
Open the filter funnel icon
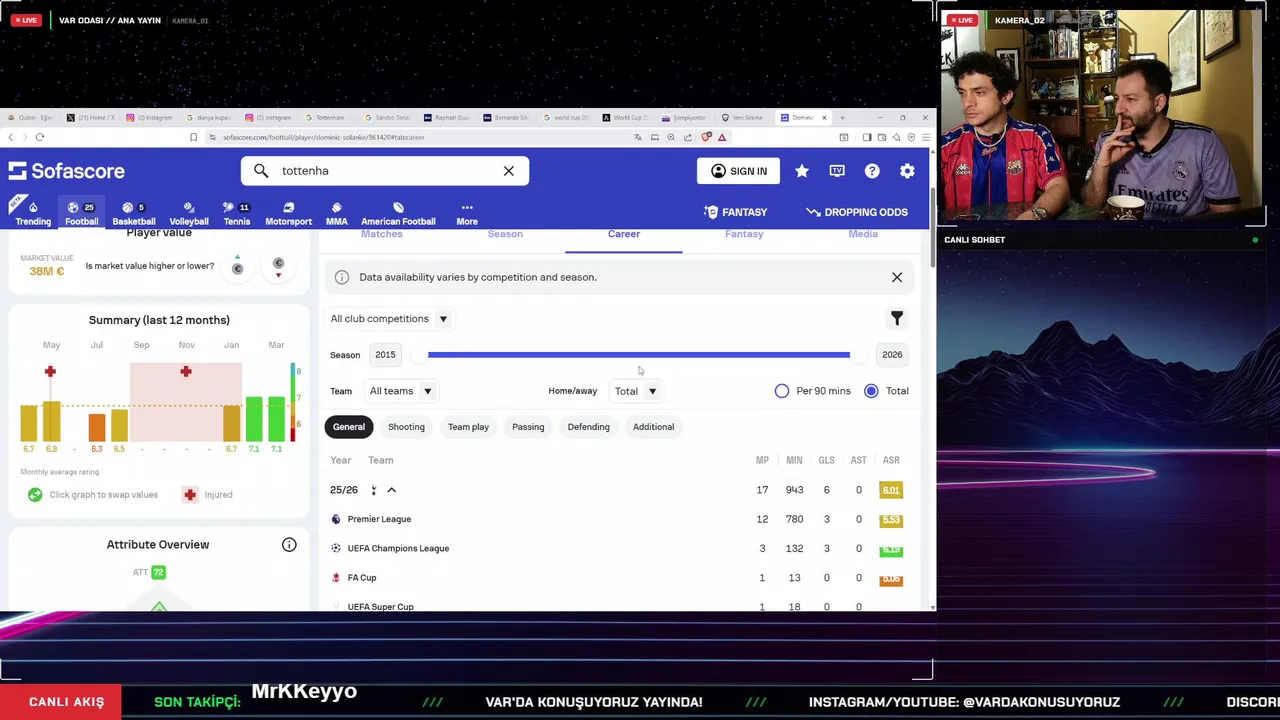click(897, 318)
